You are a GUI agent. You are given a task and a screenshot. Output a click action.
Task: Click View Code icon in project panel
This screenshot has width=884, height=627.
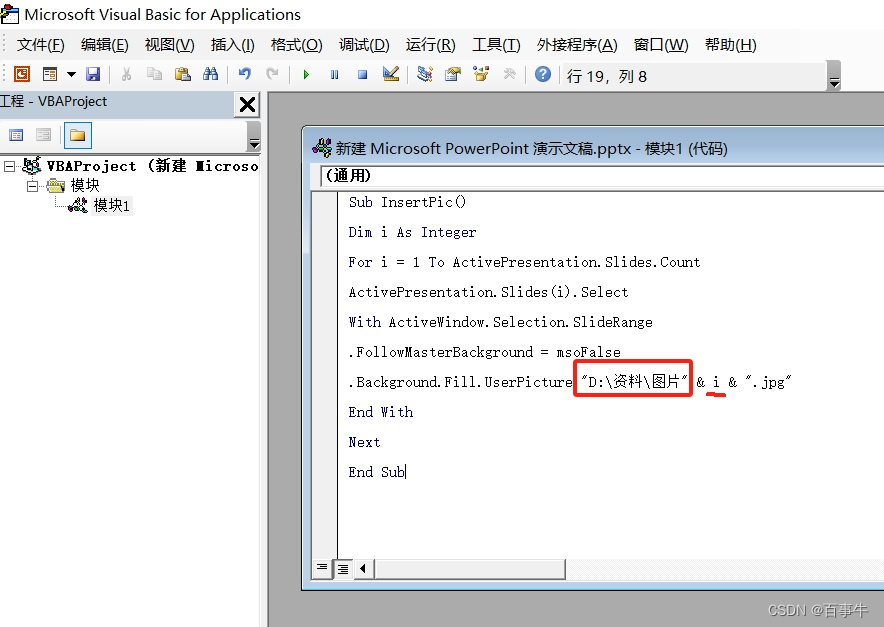16,135
